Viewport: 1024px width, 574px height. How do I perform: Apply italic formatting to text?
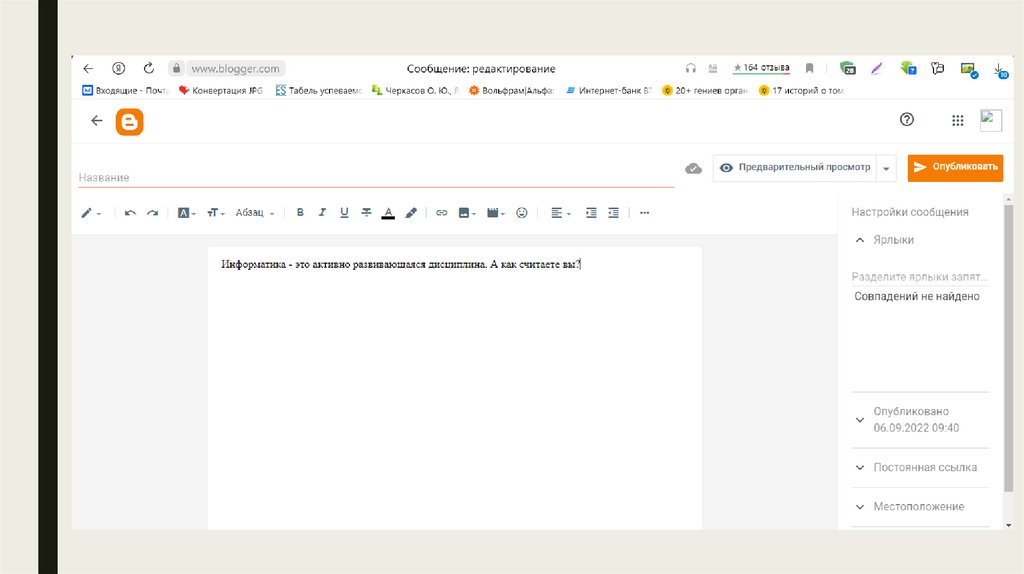tap(322, 213)
